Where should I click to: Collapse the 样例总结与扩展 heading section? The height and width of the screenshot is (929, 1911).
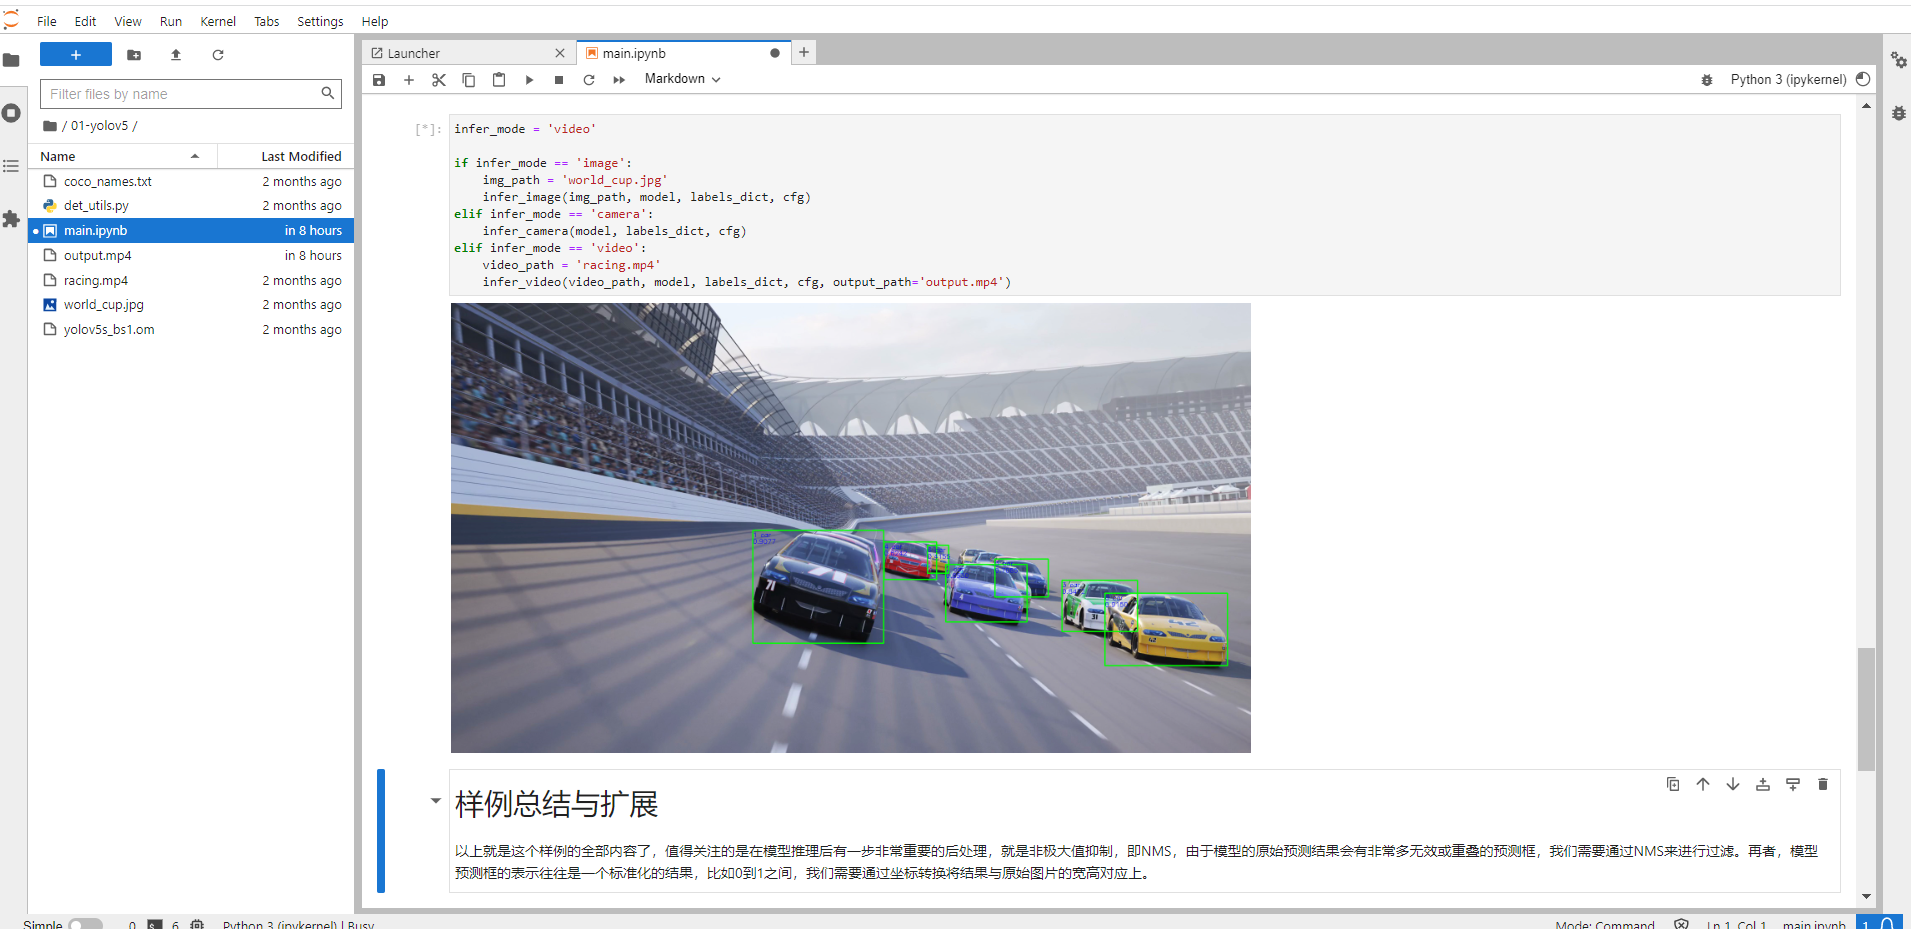(436, 801)
